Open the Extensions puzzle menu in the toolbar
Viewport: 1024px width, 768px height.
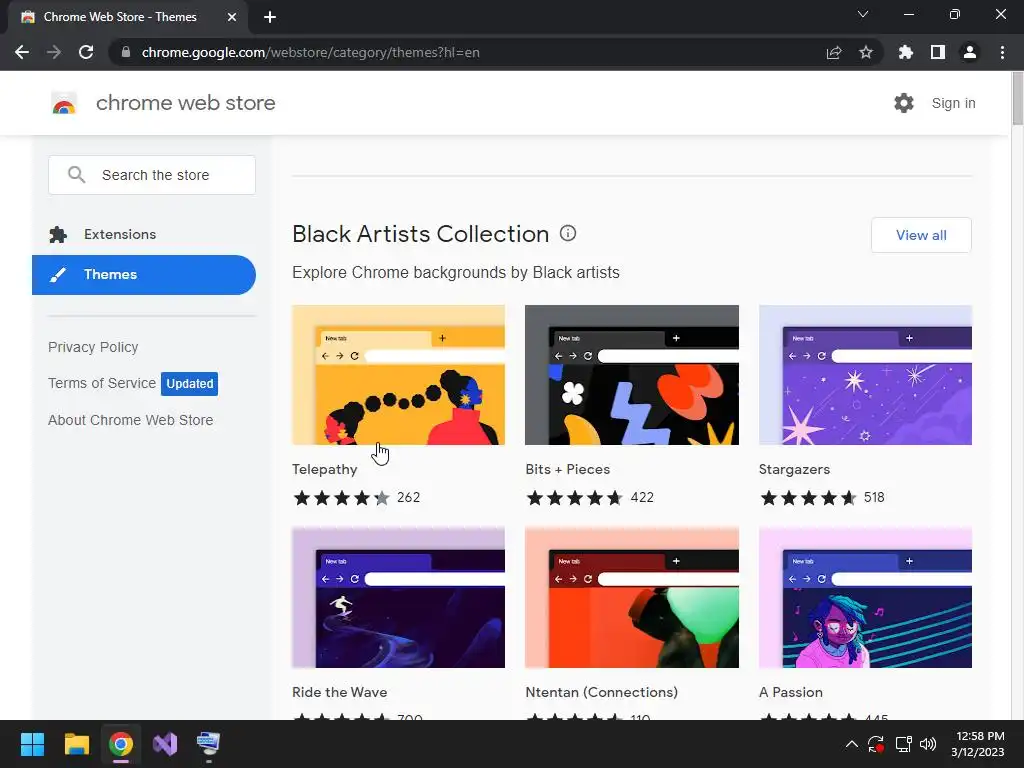905,52
